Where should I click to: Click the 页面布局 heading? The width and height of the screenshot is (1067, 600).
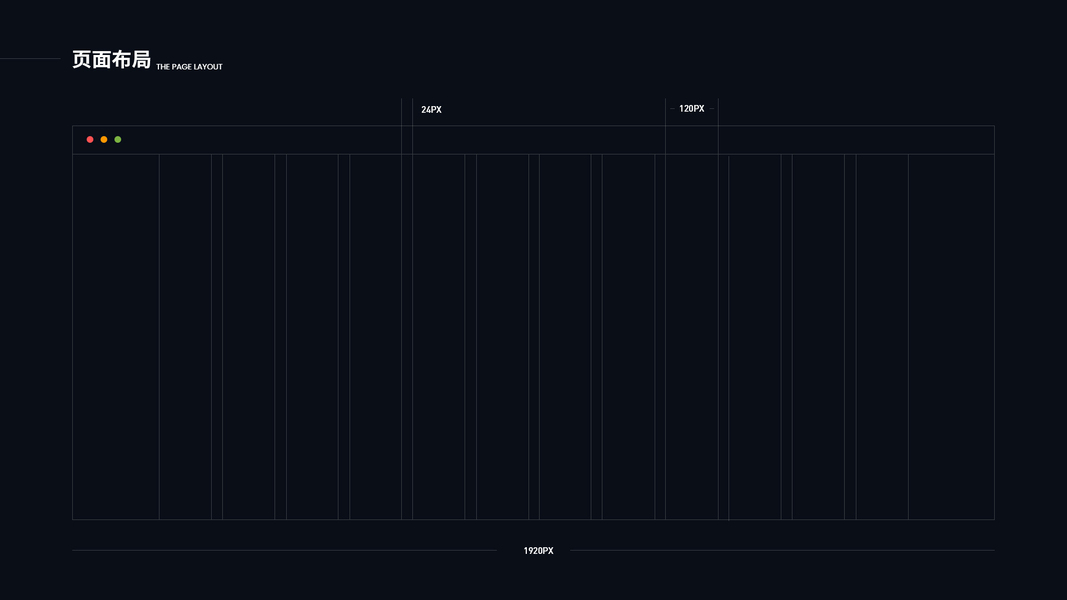[112, 60]
